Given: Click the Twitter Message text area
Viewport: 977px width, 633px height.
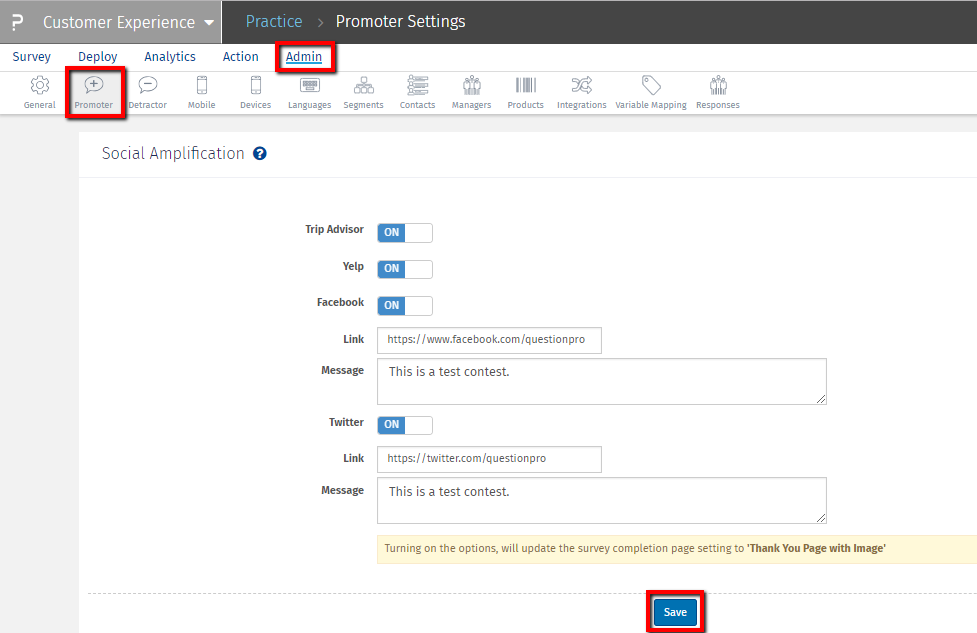Looking at the screenshot, I should point(602,501).
